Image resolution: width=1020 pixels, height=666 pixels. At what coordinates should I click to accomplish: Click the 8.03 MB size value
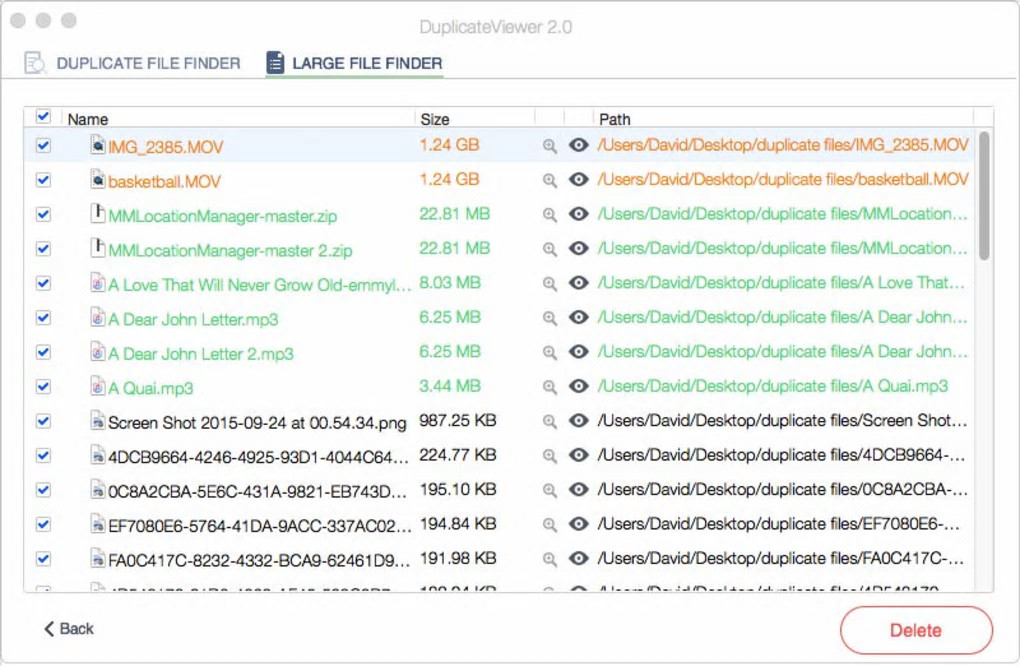(x=450, y=283)
